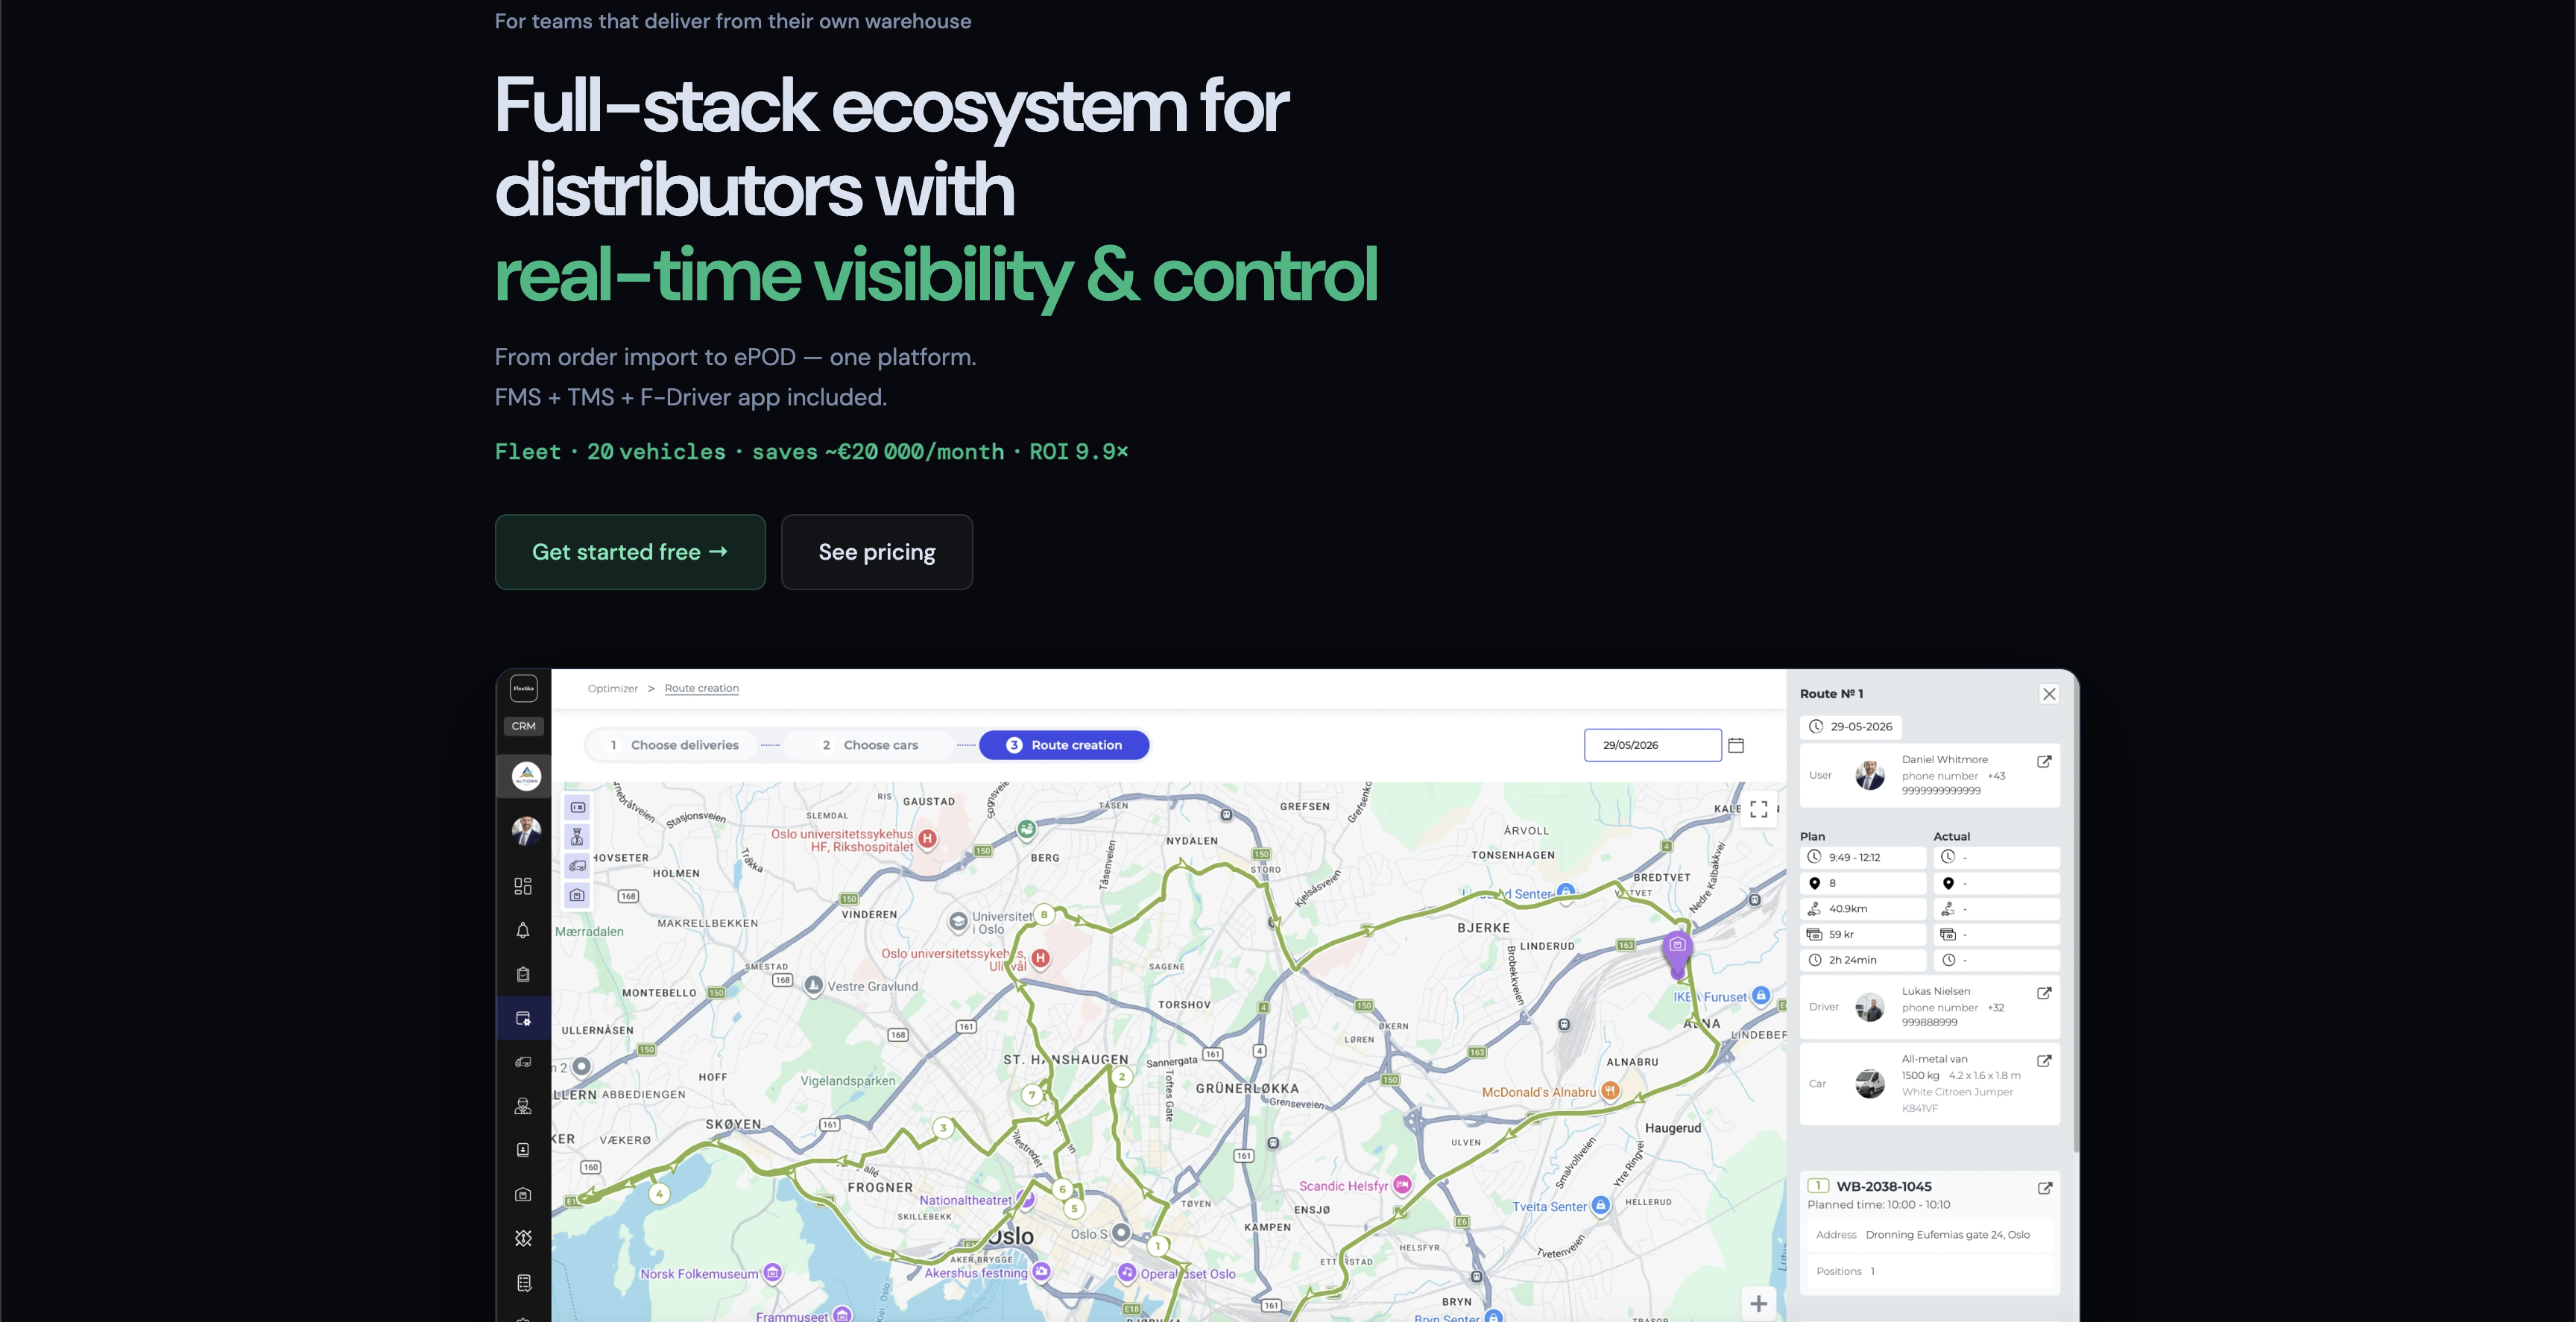This screenshot has width=2576, height=1322.
Task: Toggle the package map overlay button
Action: tap(577, 895)
